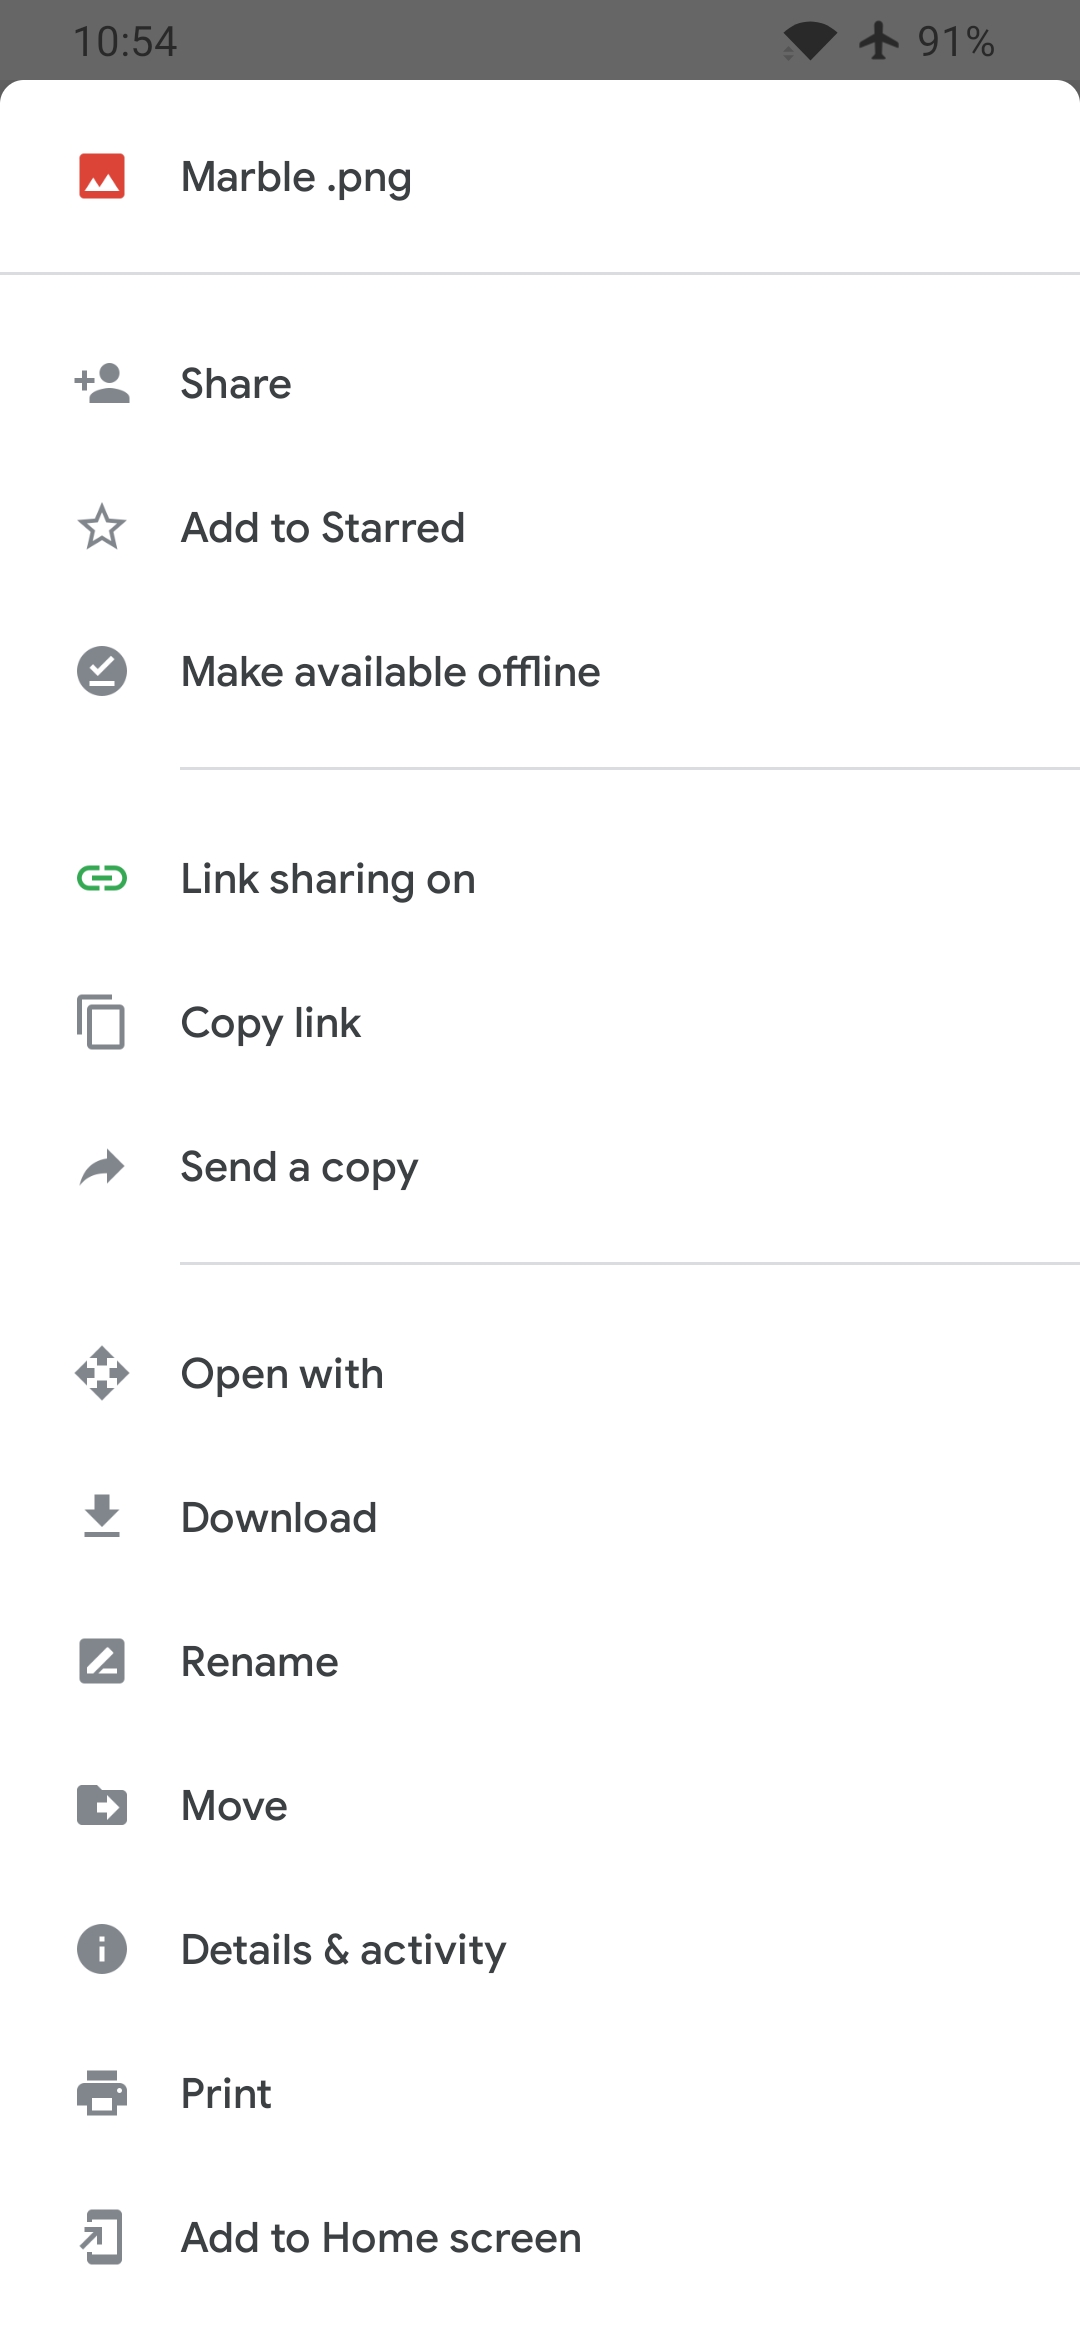Image resolution: width=1080 pixels, height=2340 pixels.
Task: Toggle Link sharing on
Action: (x=540, y=879)
